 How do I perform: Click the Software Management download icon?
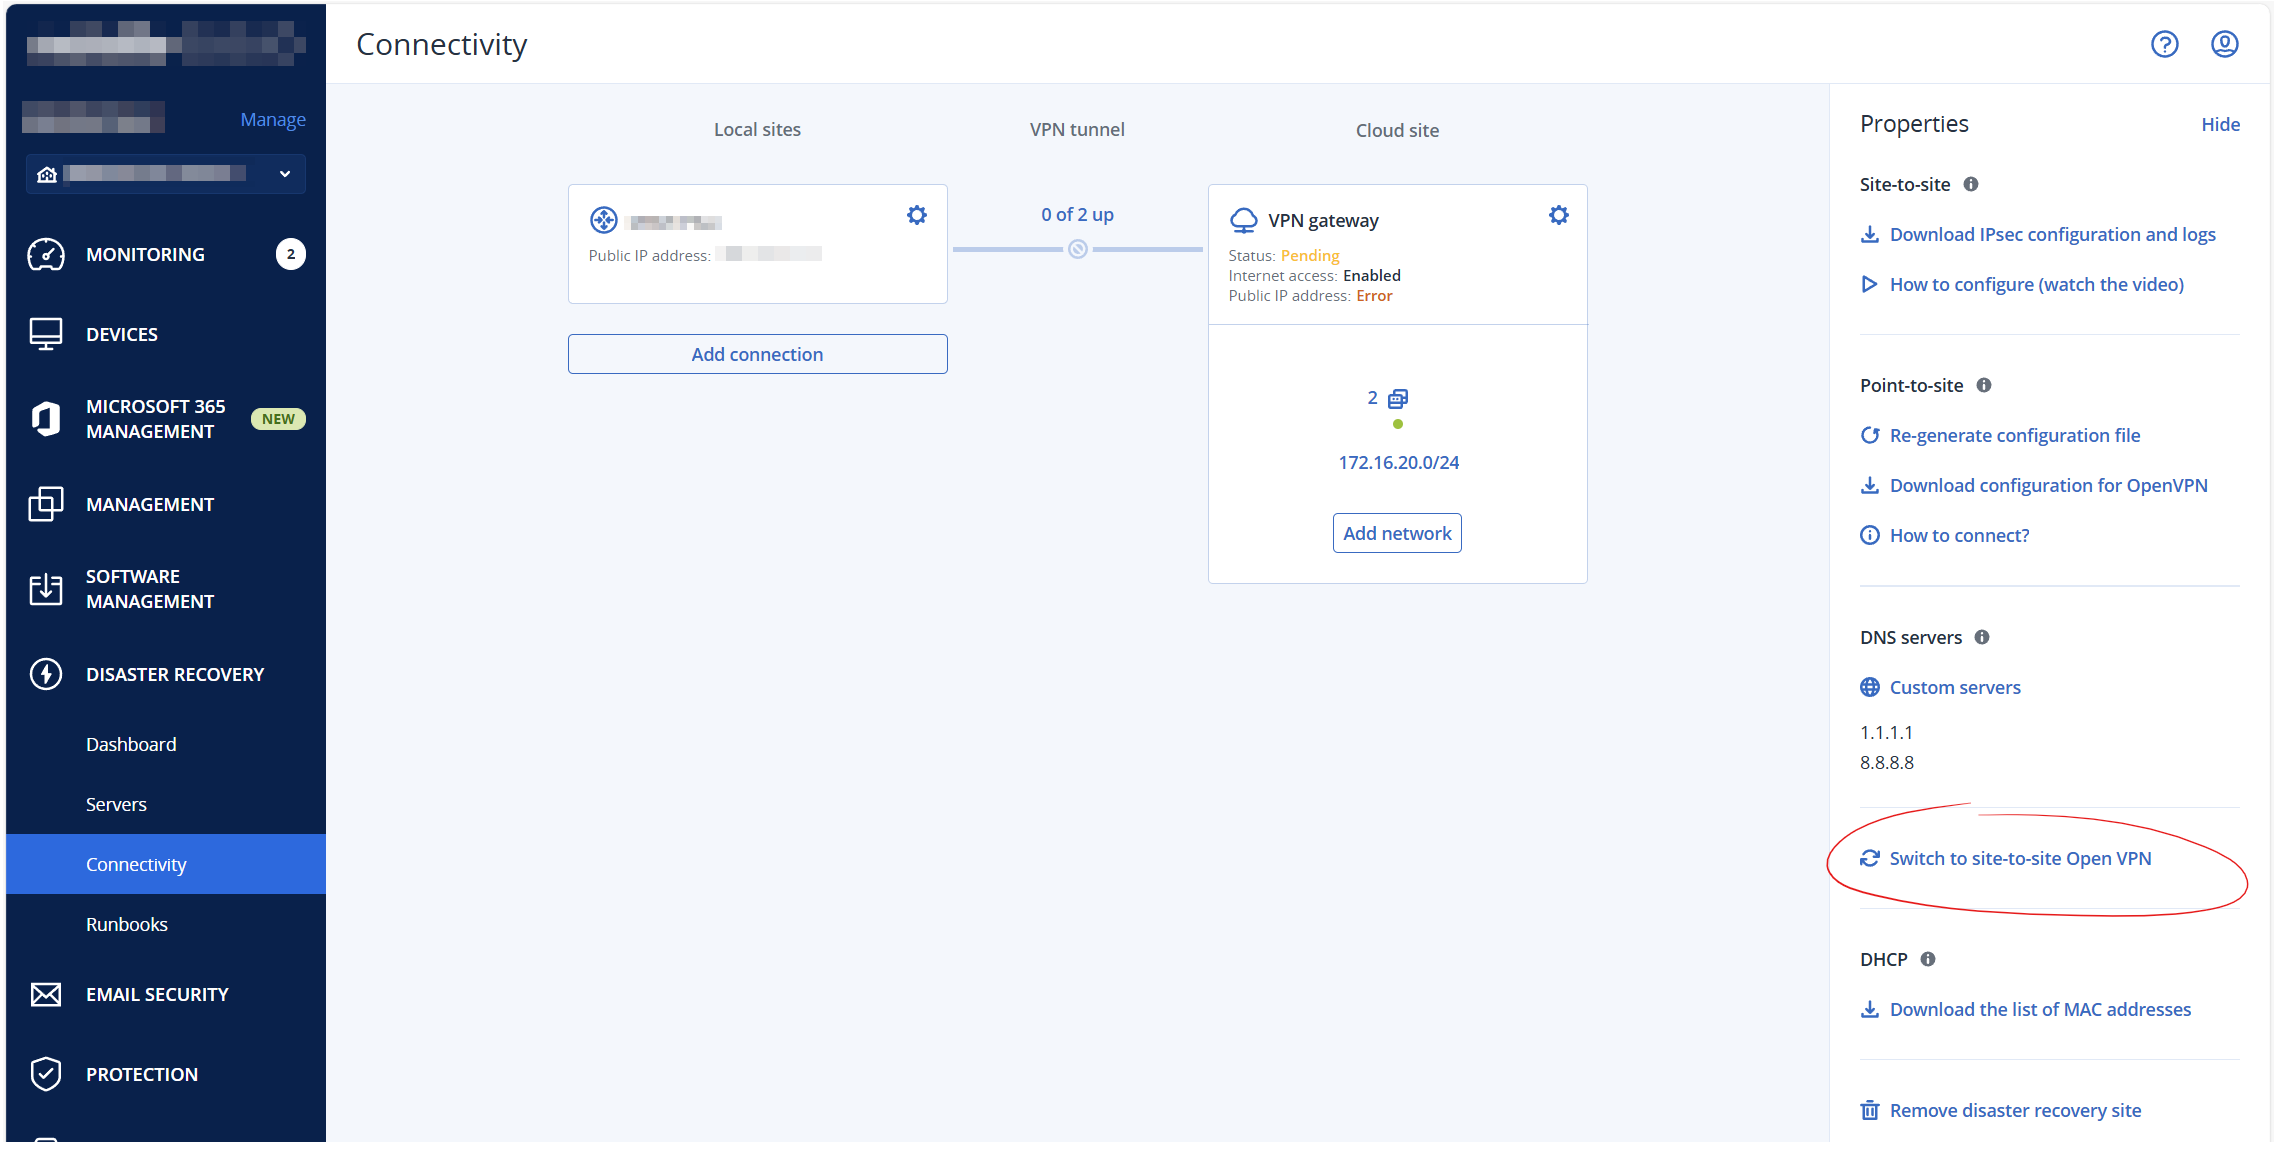[x=46, y=589]
